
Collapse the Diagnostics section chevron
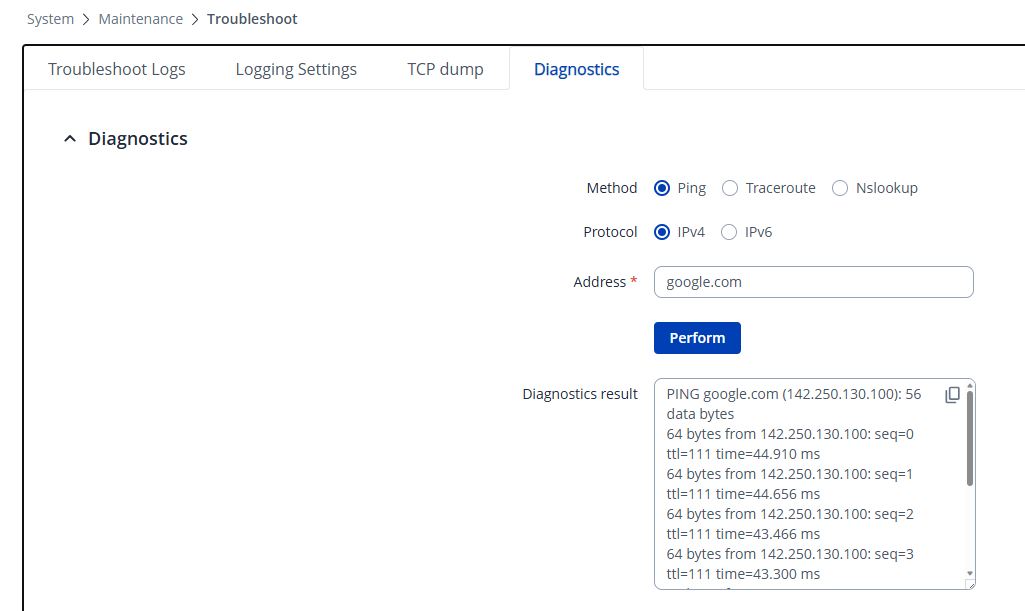pyautogui.click(x=69, y=139)
